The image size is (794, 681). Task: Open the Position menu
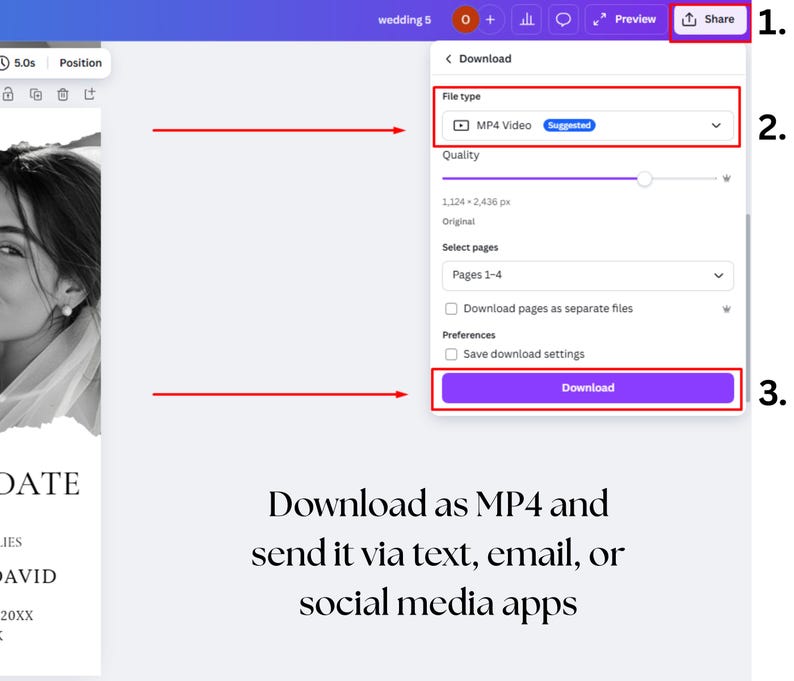click(81, 63)
